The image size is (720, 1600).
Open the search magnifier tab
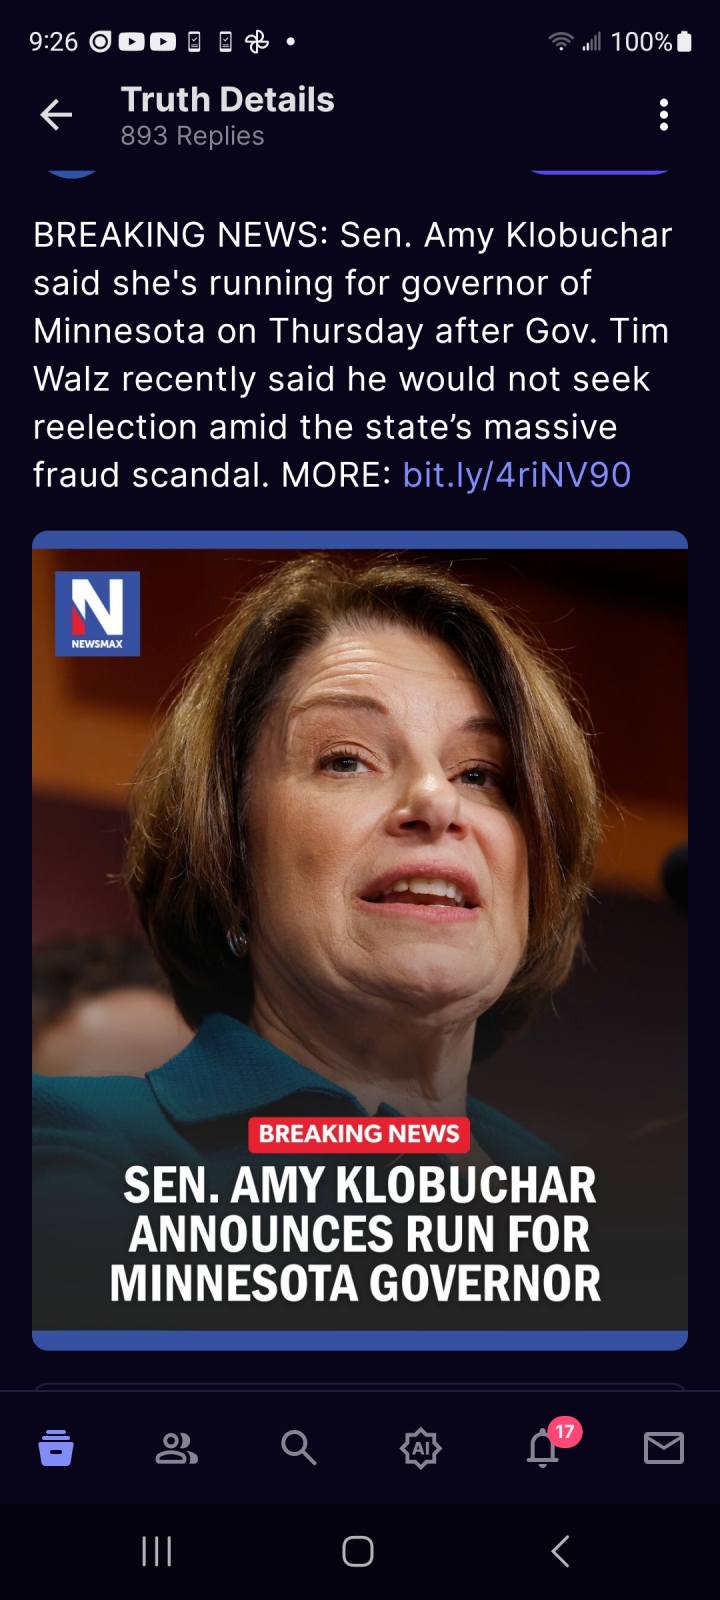298,1447
